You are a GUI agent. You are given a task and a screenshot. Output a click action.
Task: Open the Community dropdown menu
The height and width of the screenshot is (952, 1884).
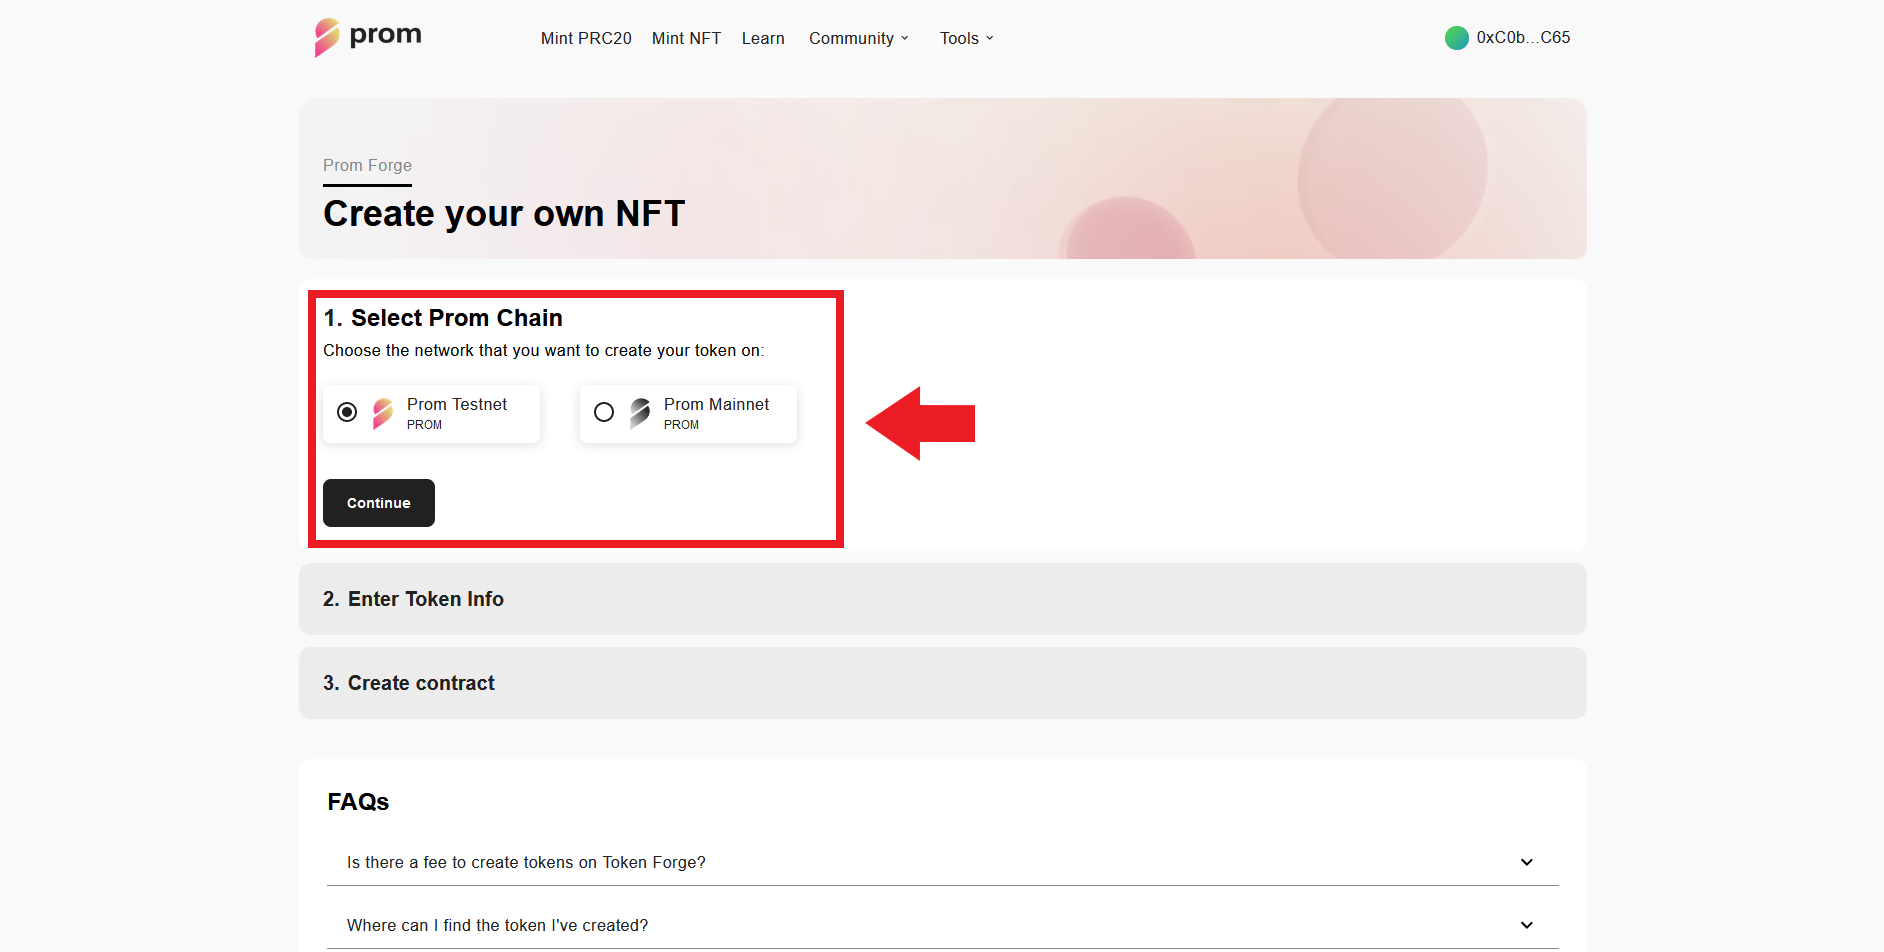tap(858, 38)
